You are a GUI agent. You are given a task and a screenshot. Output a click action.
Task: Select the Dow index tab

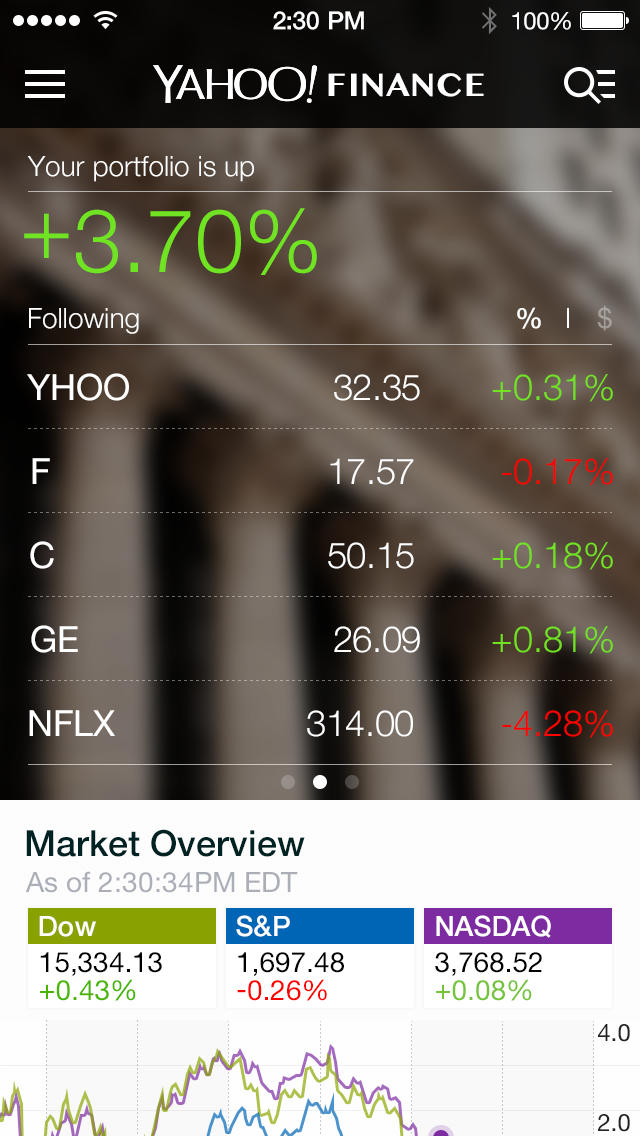coord(122,926)
